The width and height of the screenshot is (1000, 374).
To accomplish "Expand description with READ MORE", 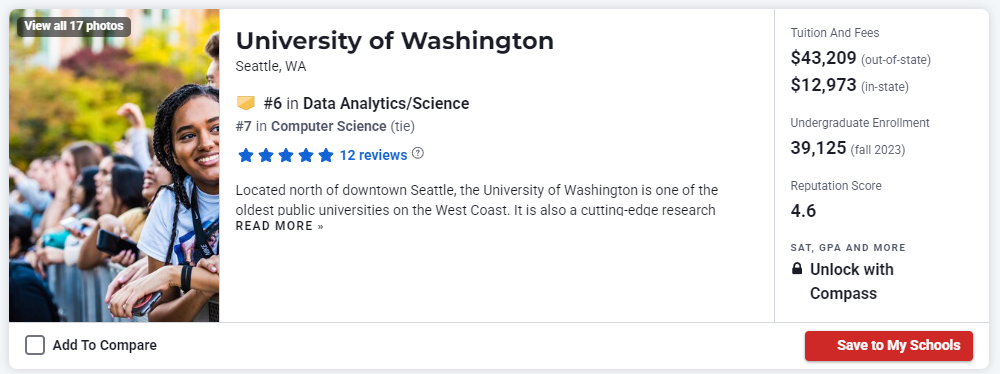I will [x=279, y=226].
